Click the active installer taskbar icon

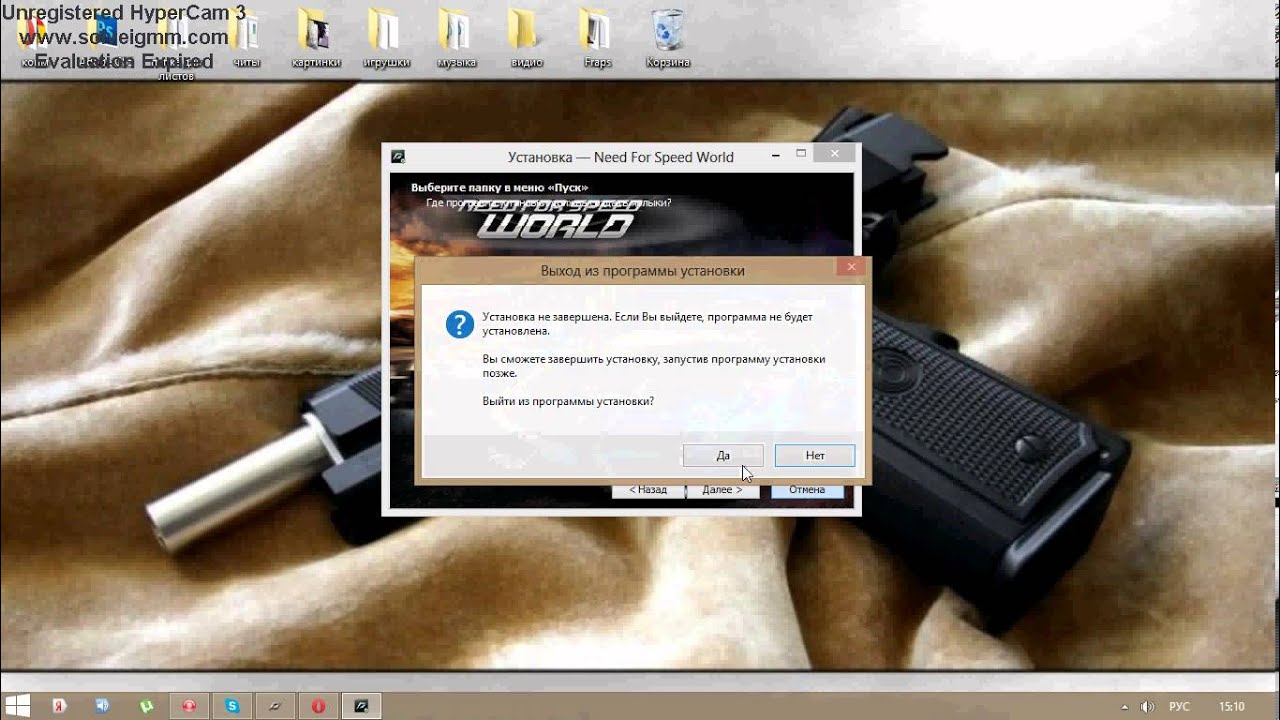click(x=361, y=706)
